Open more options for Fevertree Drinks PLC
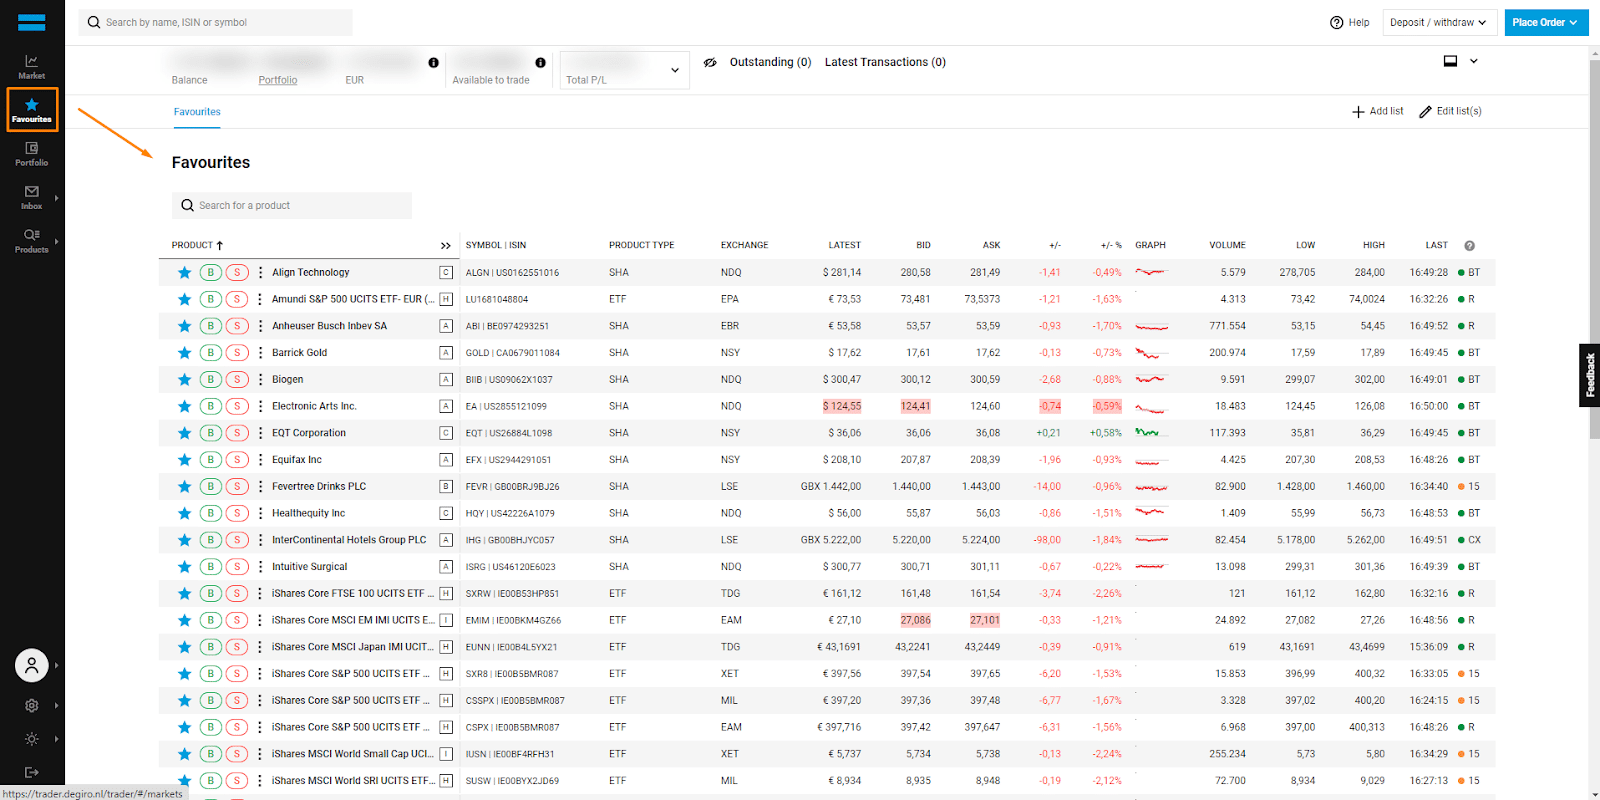The image size is (1600, 800). click(260, 486)
